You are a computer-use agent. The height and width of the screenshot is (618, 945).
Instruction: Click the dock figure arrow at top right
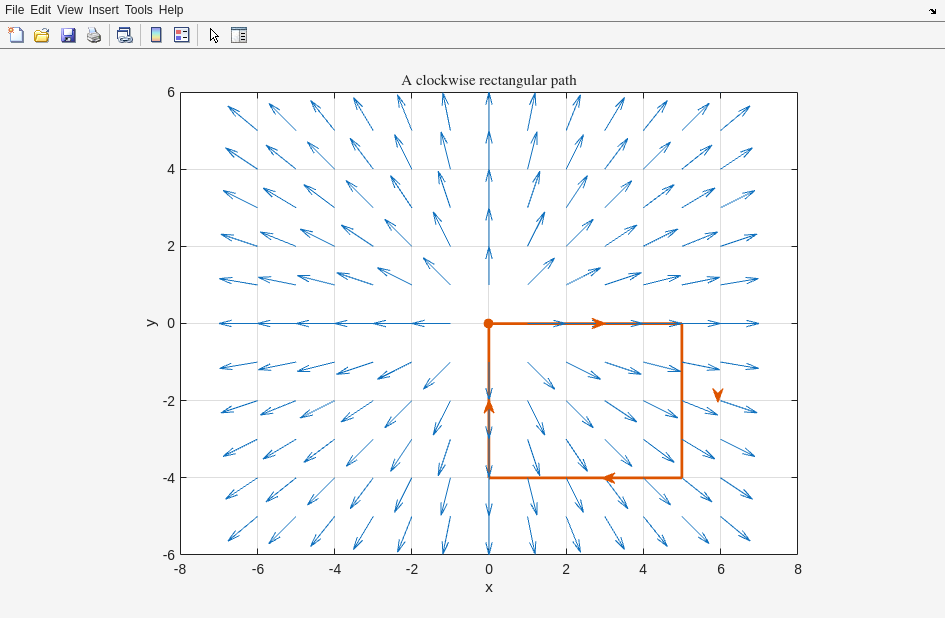tap(932, 10)
